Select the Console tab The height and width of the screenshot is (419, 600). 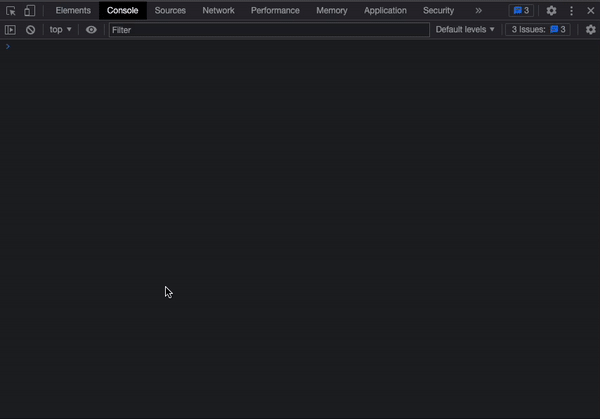[x=122, y=11]
